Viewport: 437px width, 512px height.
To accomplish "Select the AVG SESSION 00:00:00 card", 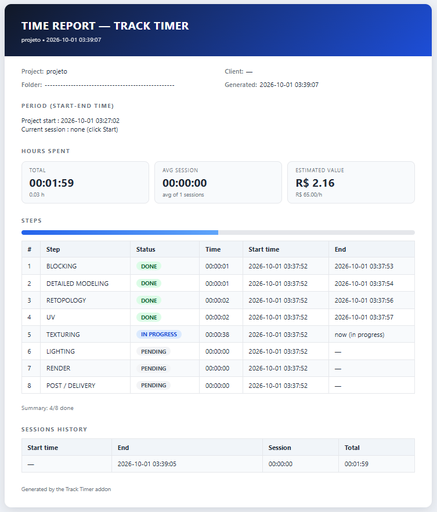I will pos(218,182).
